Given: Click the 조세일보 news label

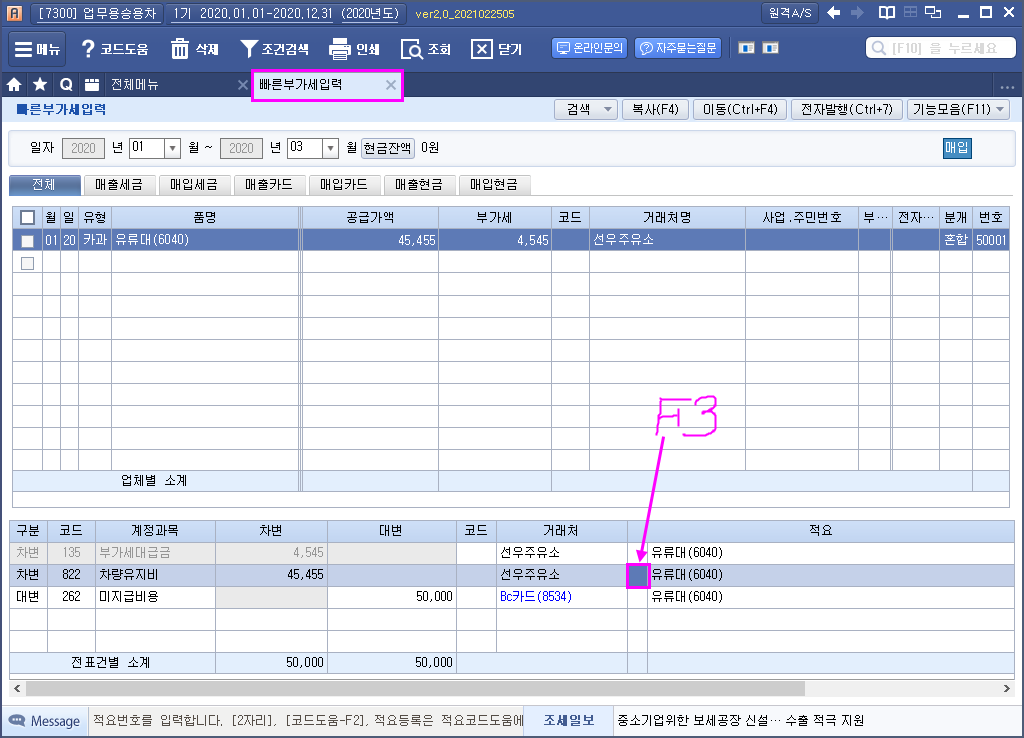Looking at the screenshot, I should (x=569, y=720).
